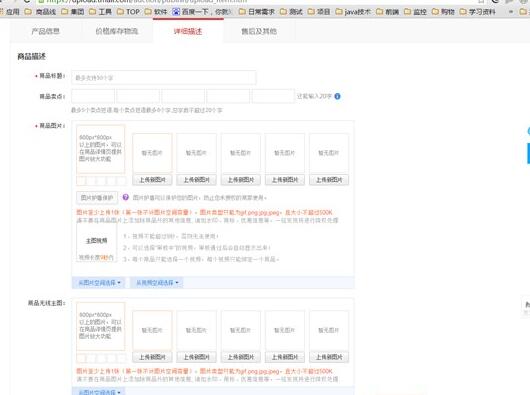Click second 上传新图片 button under 商品无线主图
This screenshot has height=395, width=530.
click(196, 357)
